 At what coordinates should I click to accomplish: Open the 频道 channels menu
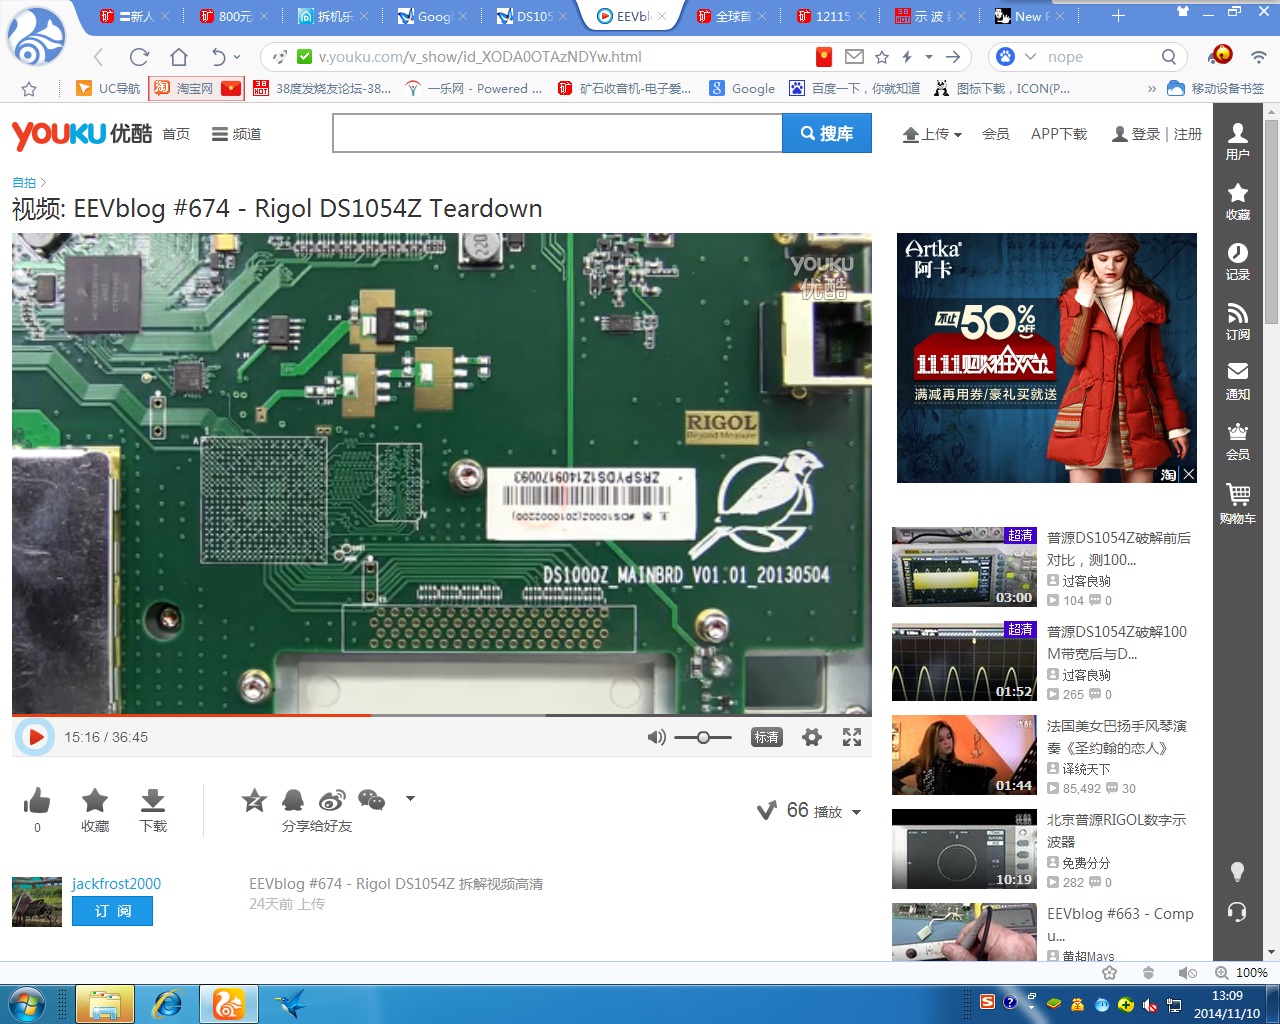point(236,134)
